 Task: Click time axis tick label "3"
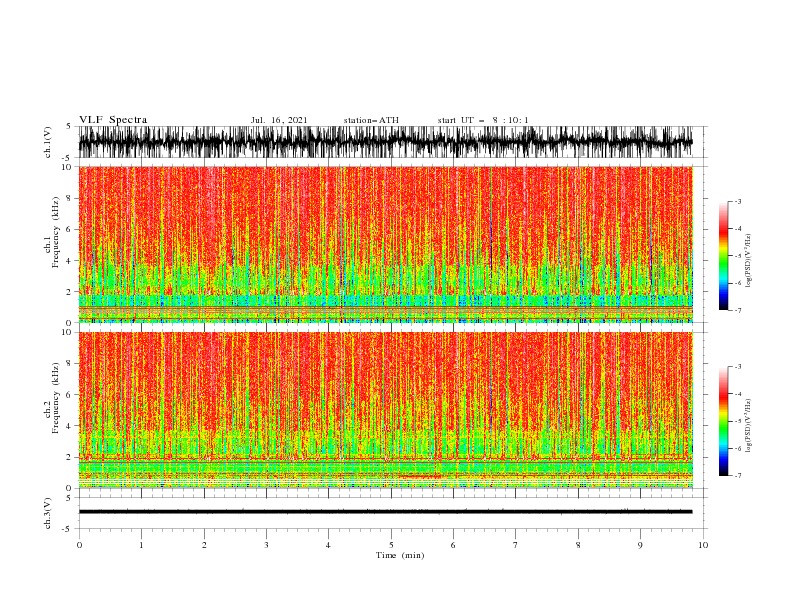click(x=266, y=545)
